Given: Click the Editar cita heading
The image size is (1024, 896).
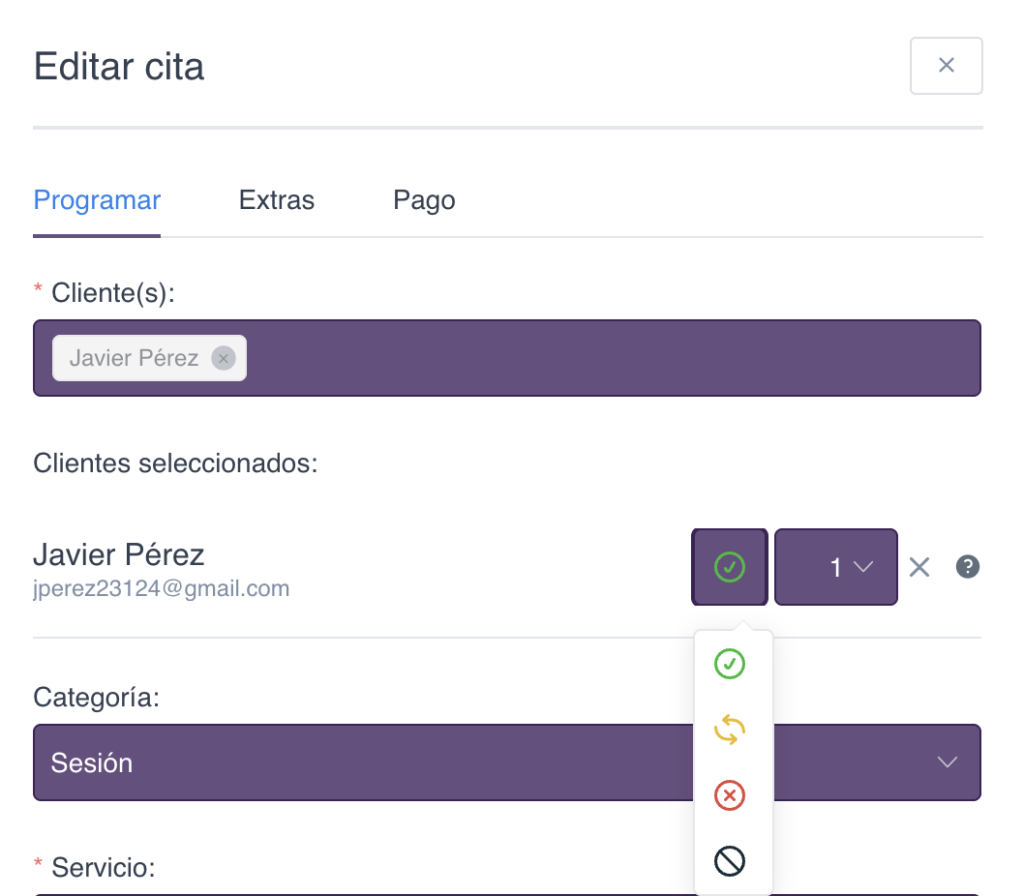Looking at the screenshot, I should click(x=119, y=67).
